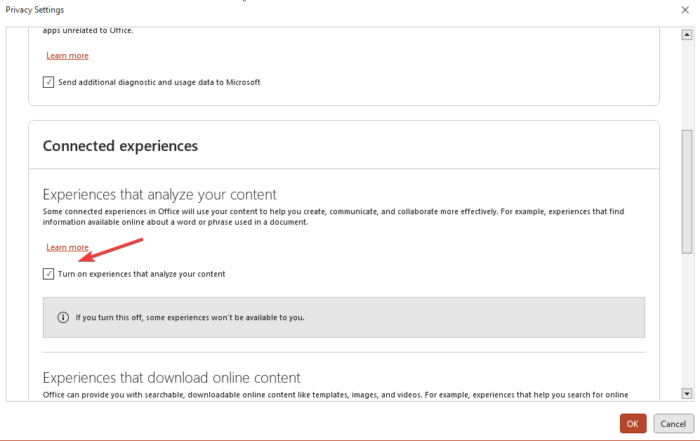Click the scrollbar track below the thumb

tap(686, 320)
